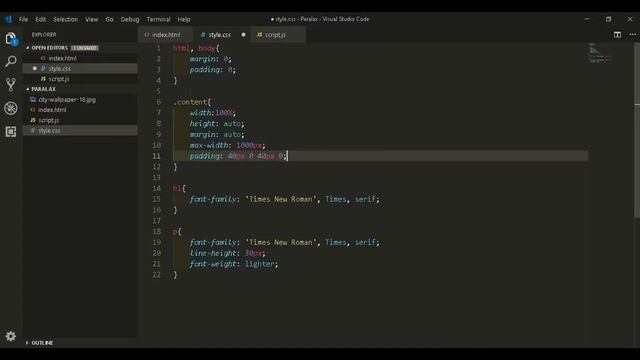Open the View menu
The width and height of the screenshot is (640, 360).
pos(91,19)
